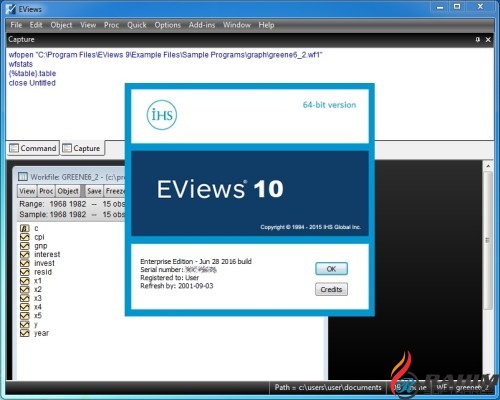500x400 pixels.
Task: Click the close Untitled line in Capture
Action: [x=32, y=83]
